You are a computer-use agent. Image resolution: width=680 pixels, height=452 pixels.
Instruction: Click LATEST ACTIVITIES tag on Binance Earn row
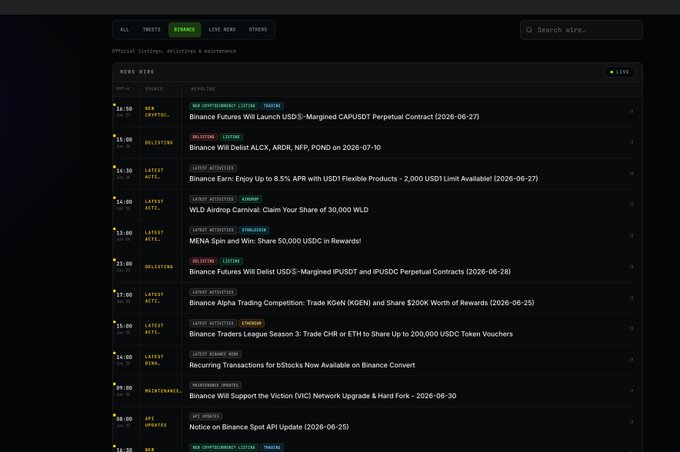point(213,168)
